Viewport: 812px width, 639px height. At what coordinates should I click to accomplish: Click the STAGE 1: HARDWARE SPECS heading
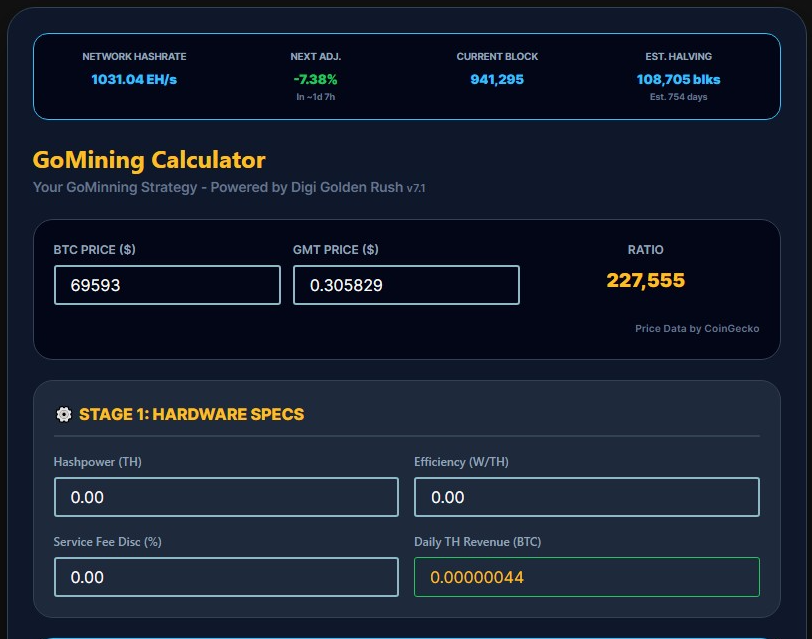(192, 414)
